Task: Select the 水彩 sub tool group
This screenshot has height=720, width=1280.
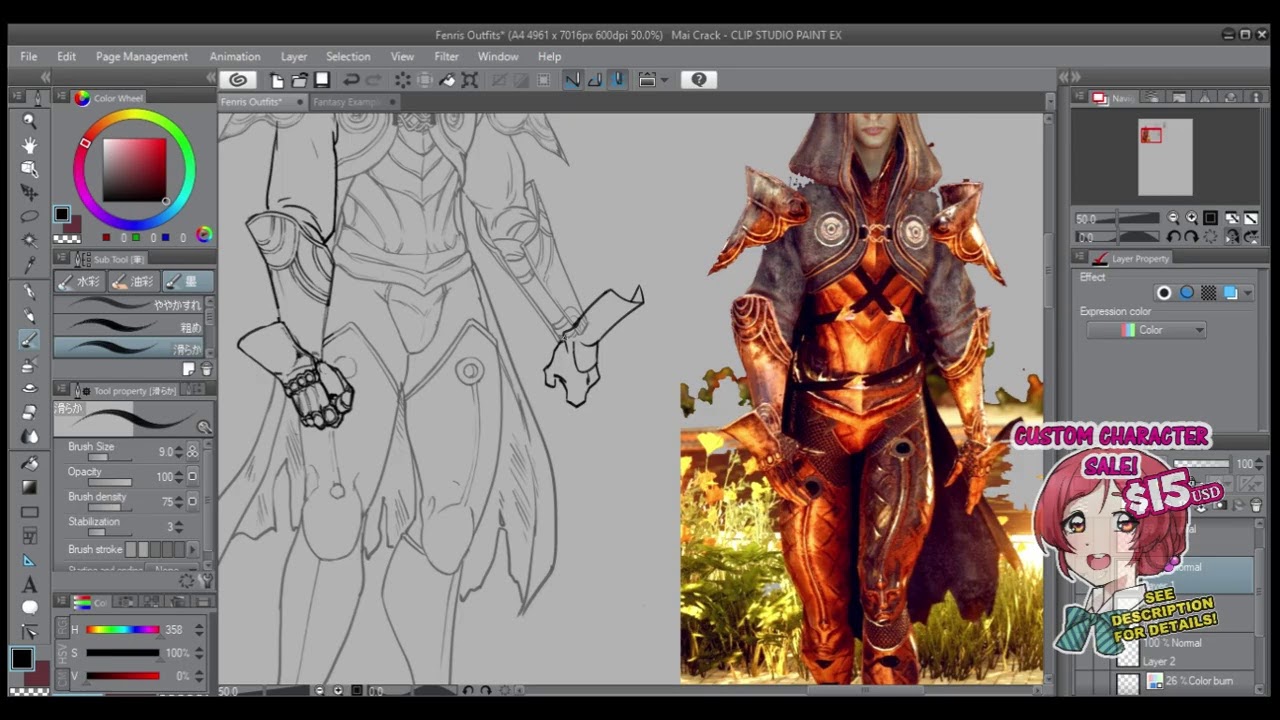Action: (x=81, y=282)
